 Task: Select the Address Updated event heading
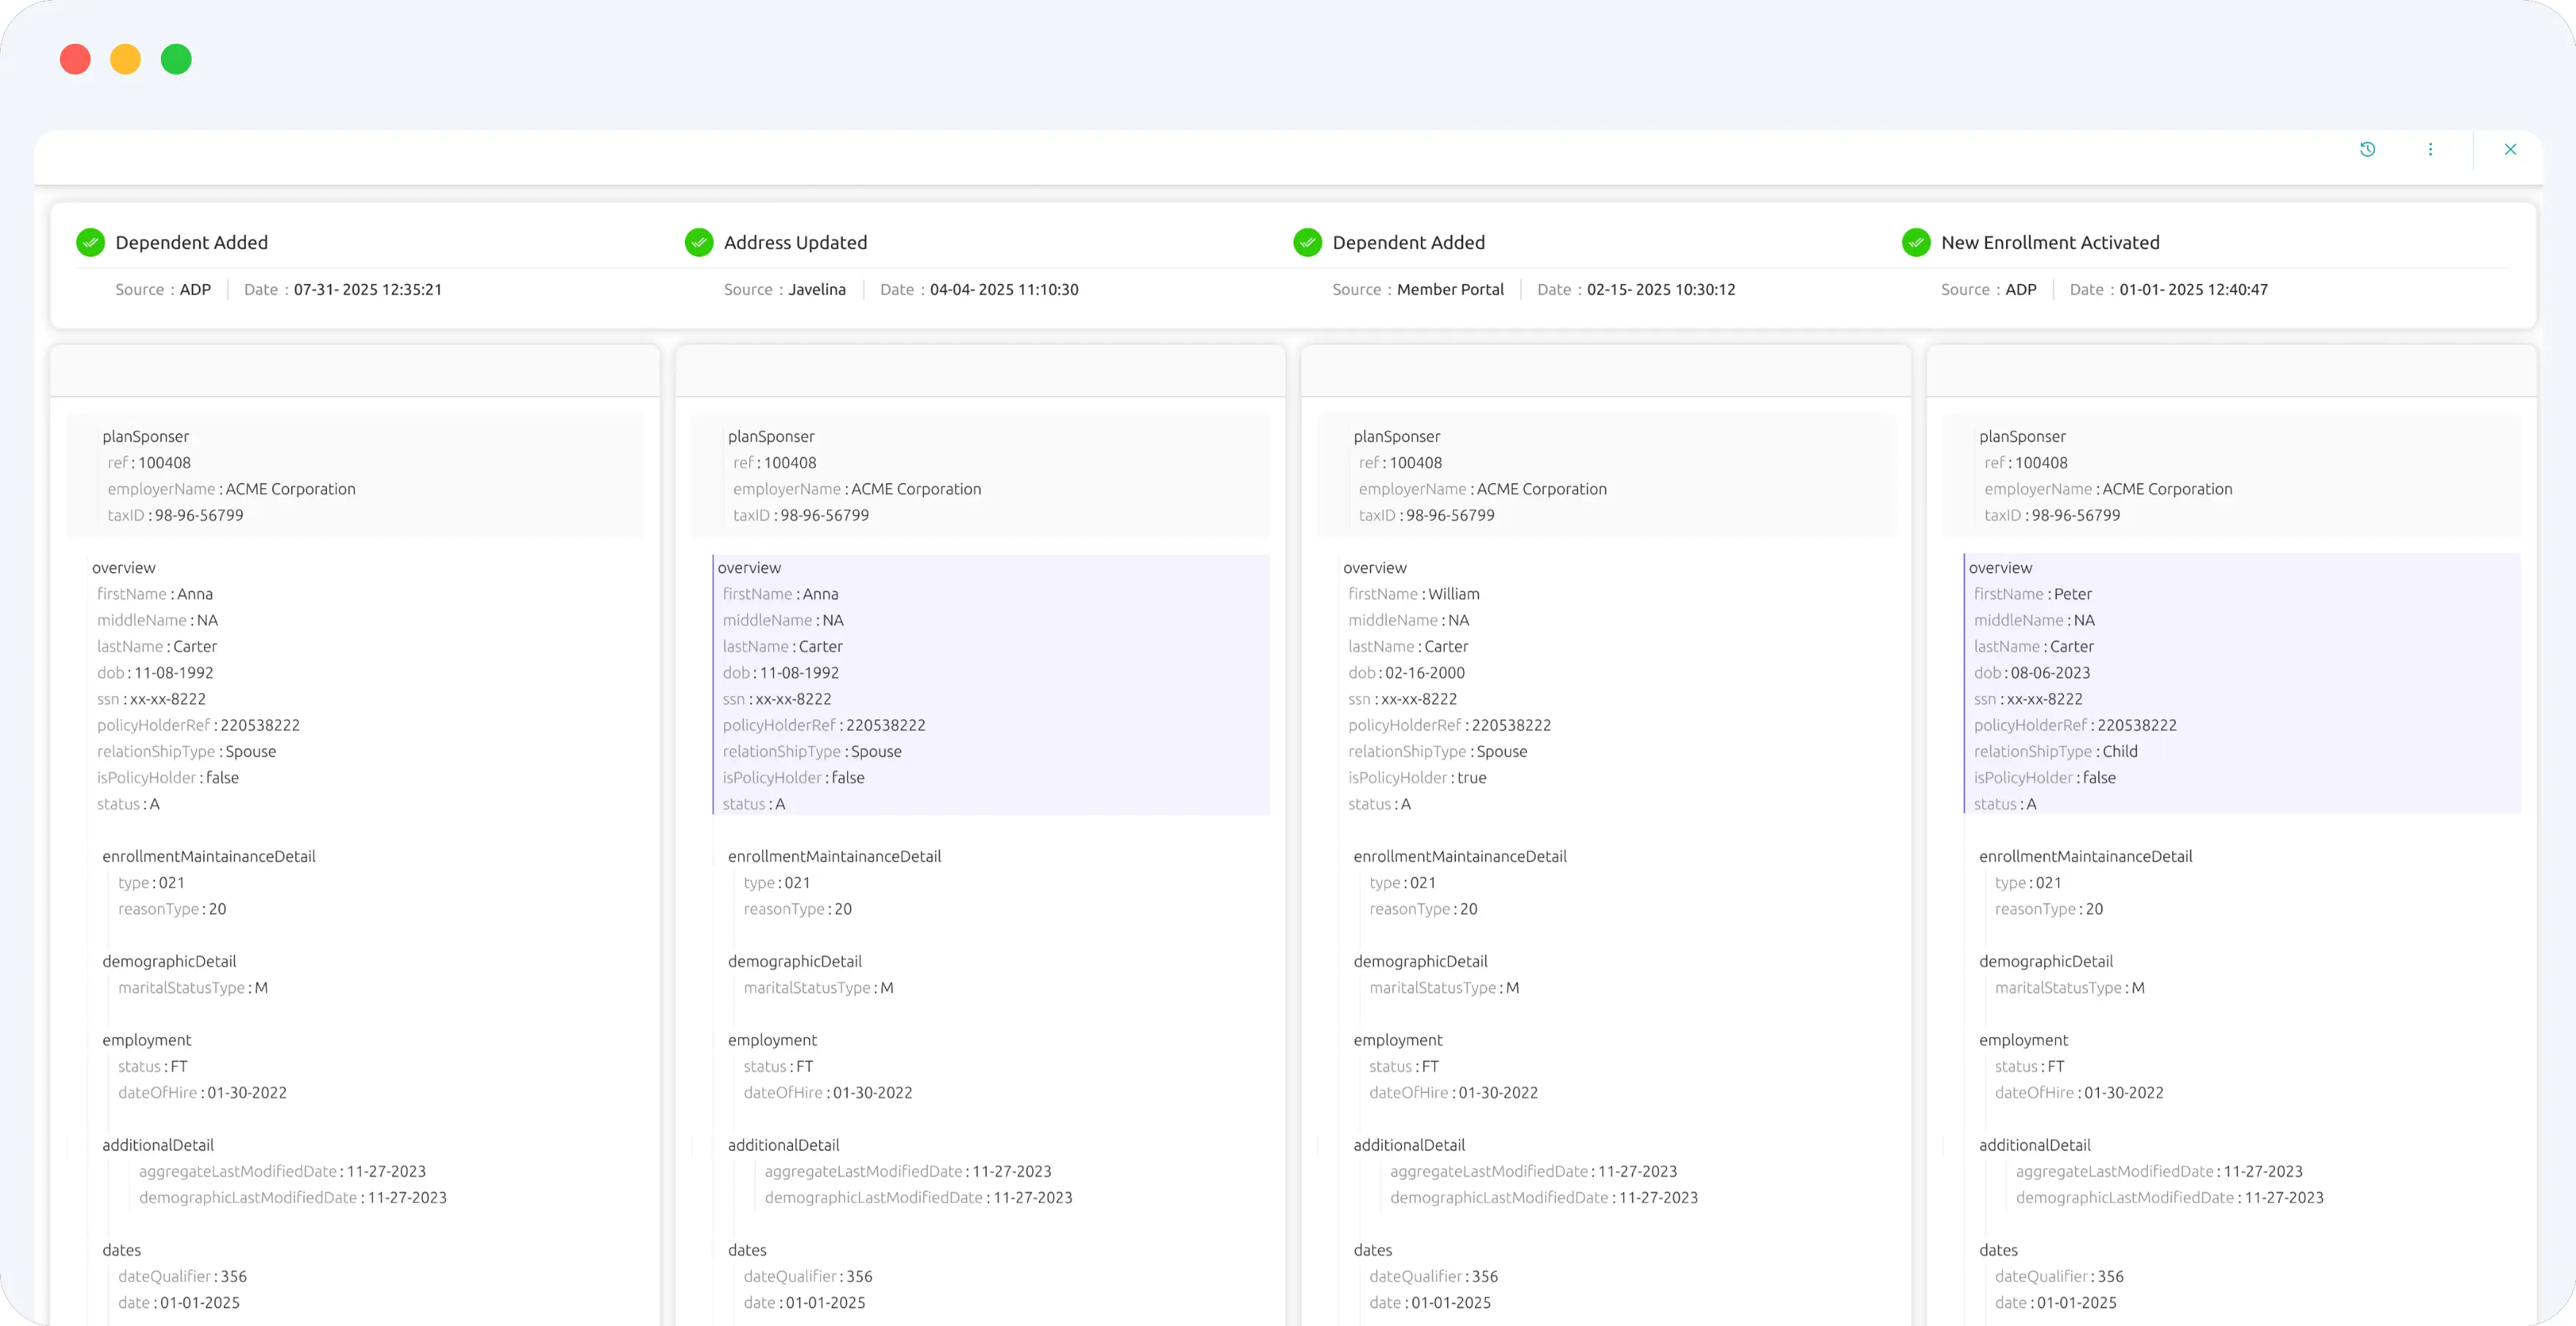(x=795, y=242)
